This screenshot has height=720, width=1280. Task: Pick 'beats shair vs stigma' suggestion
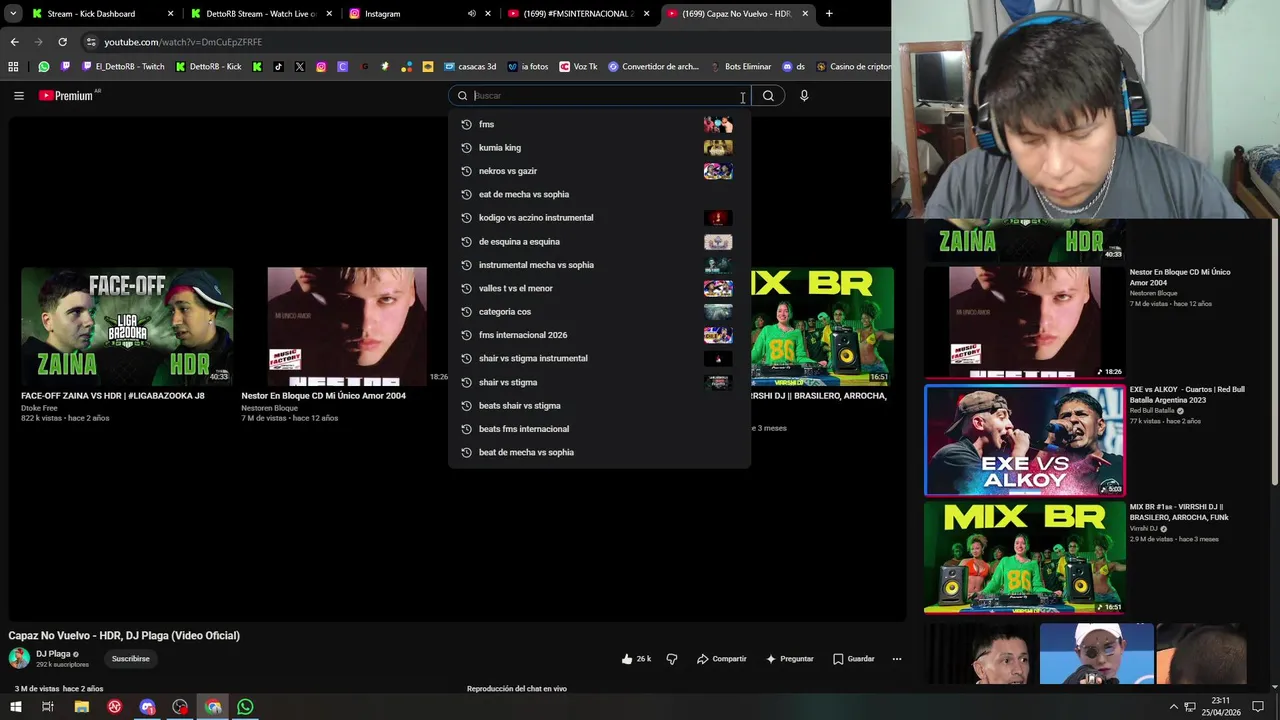(599, 406)
